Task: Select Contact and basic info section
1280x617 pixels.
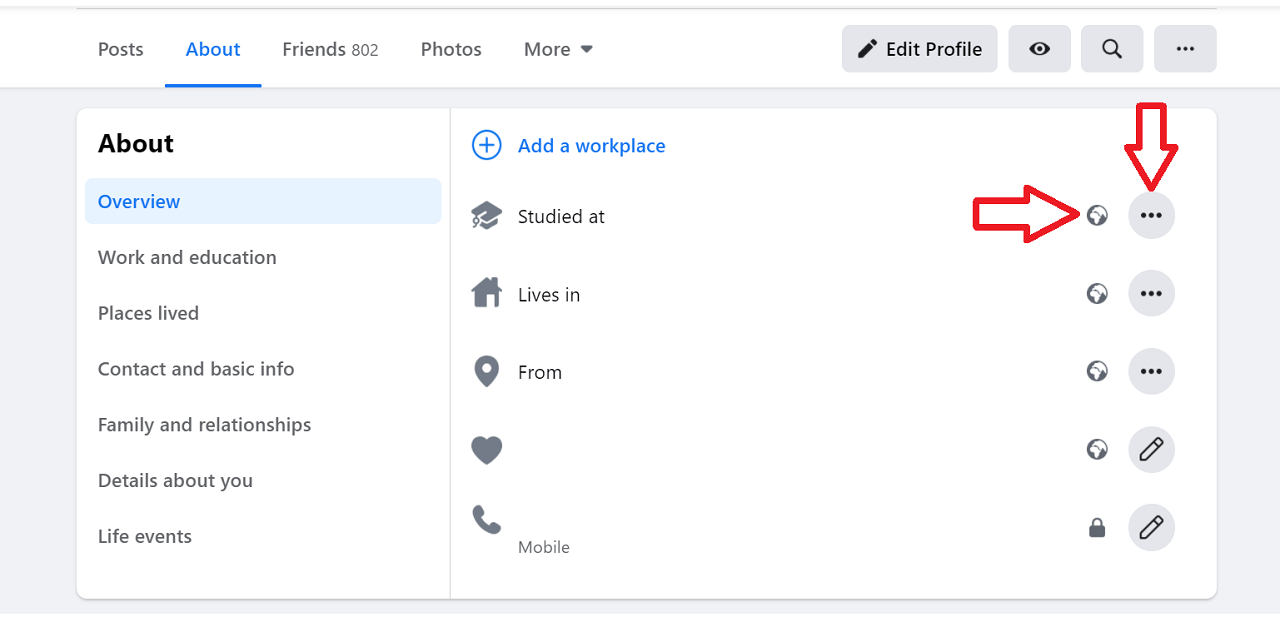Action: coord(196,369)
